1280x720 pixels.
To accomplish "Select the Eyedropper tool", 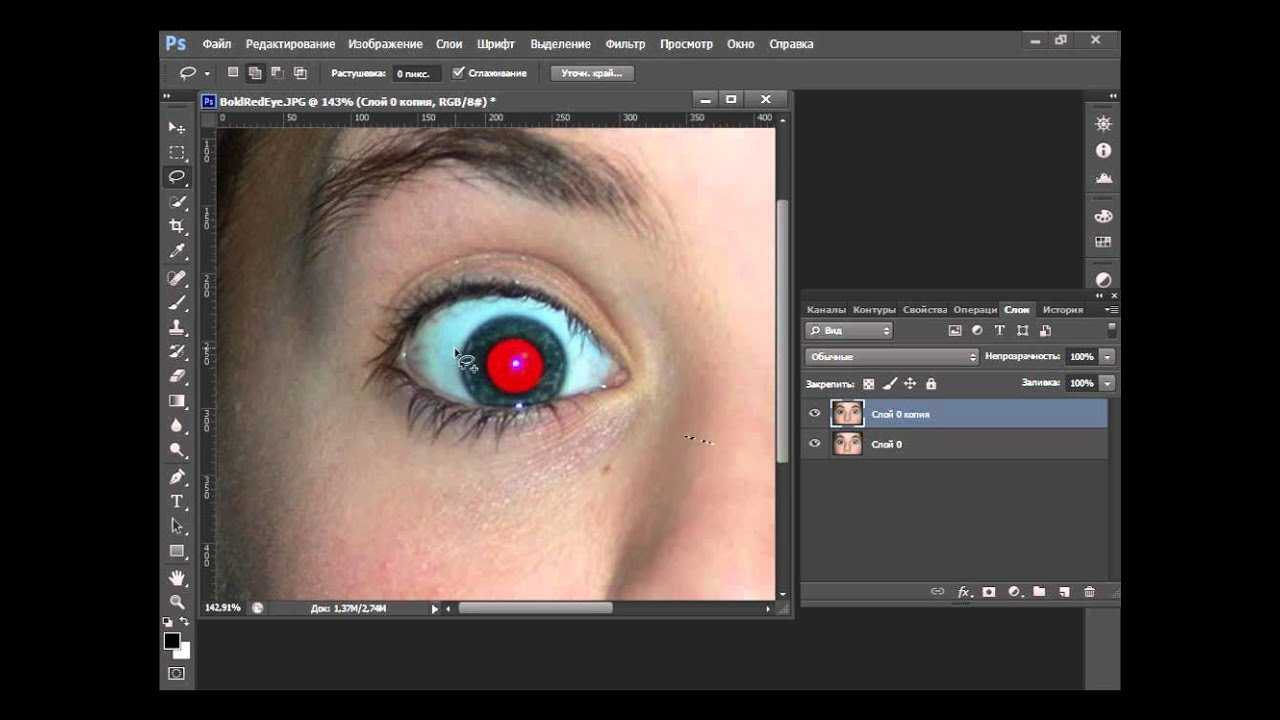I will [177, 251].
